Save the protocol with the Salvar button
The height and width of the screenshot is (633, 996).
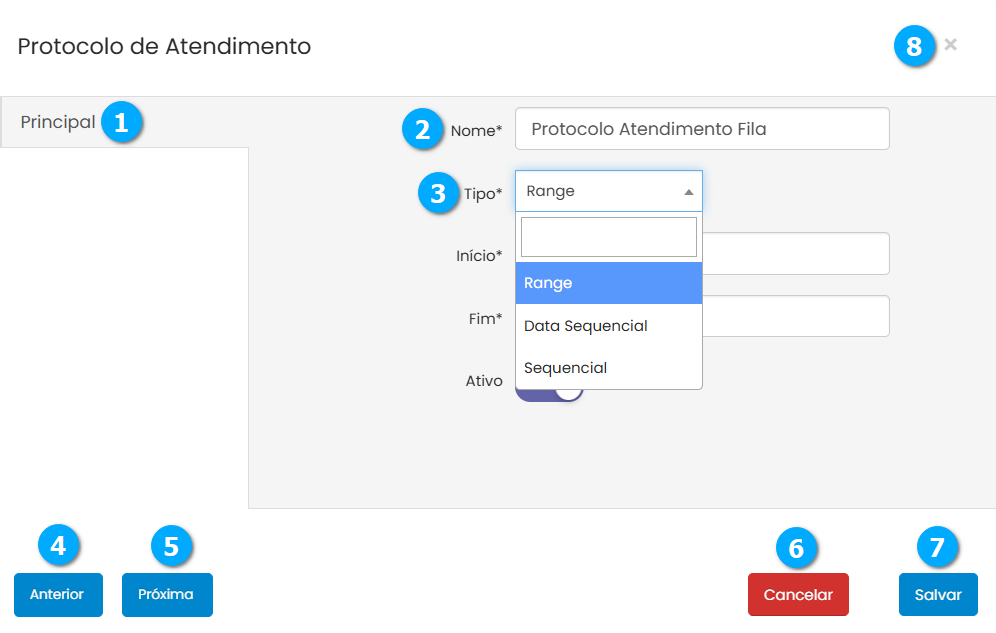pos(937,594)
